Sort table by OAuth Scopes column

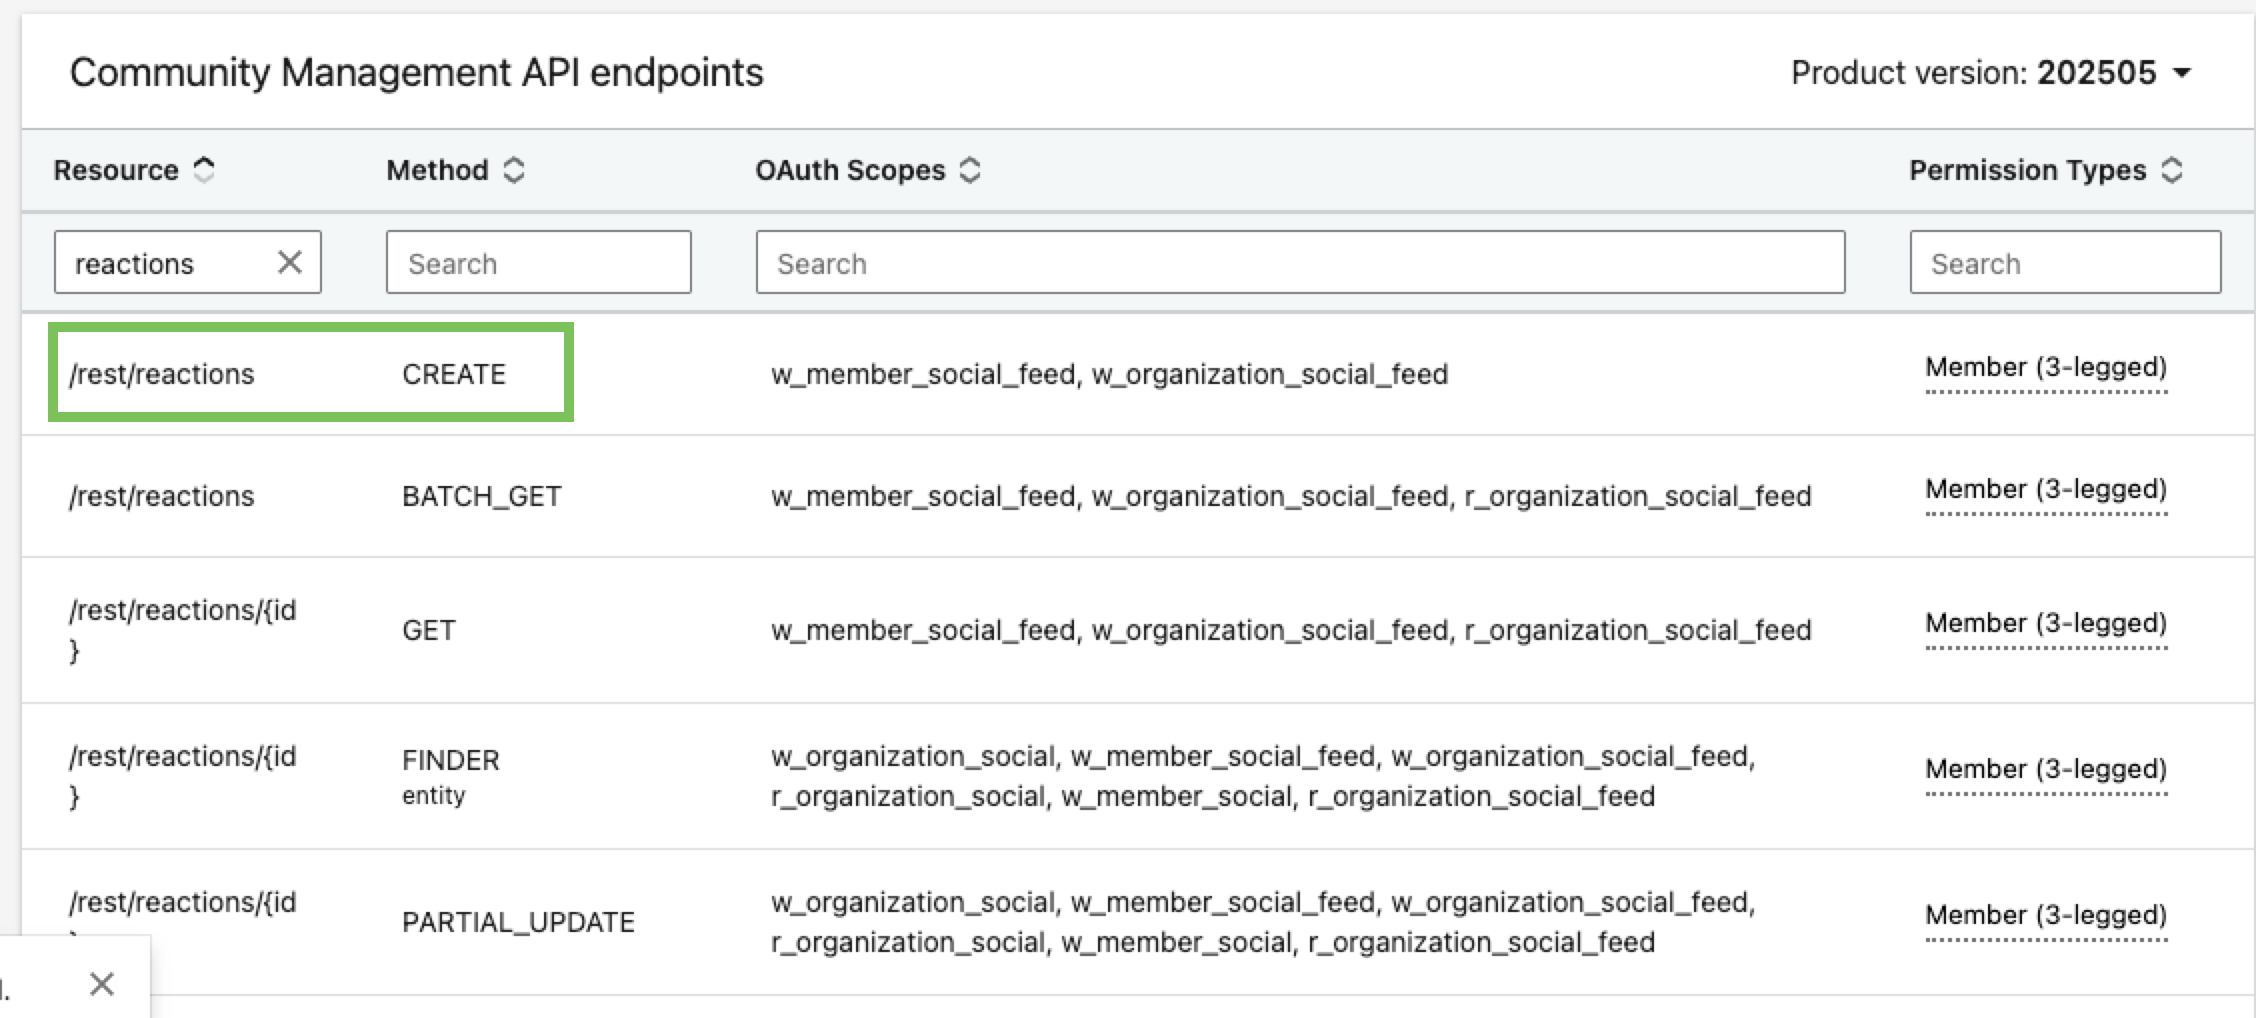coord(970,170)
